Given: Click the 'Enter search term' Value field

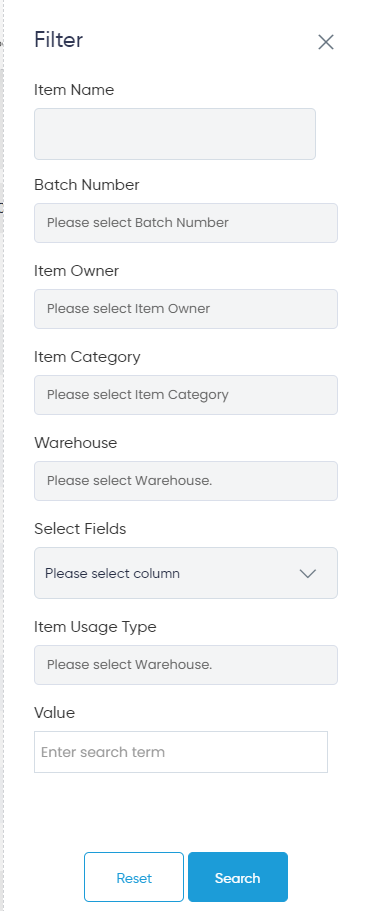Looking at the screenshot, I should coord(181,752).
